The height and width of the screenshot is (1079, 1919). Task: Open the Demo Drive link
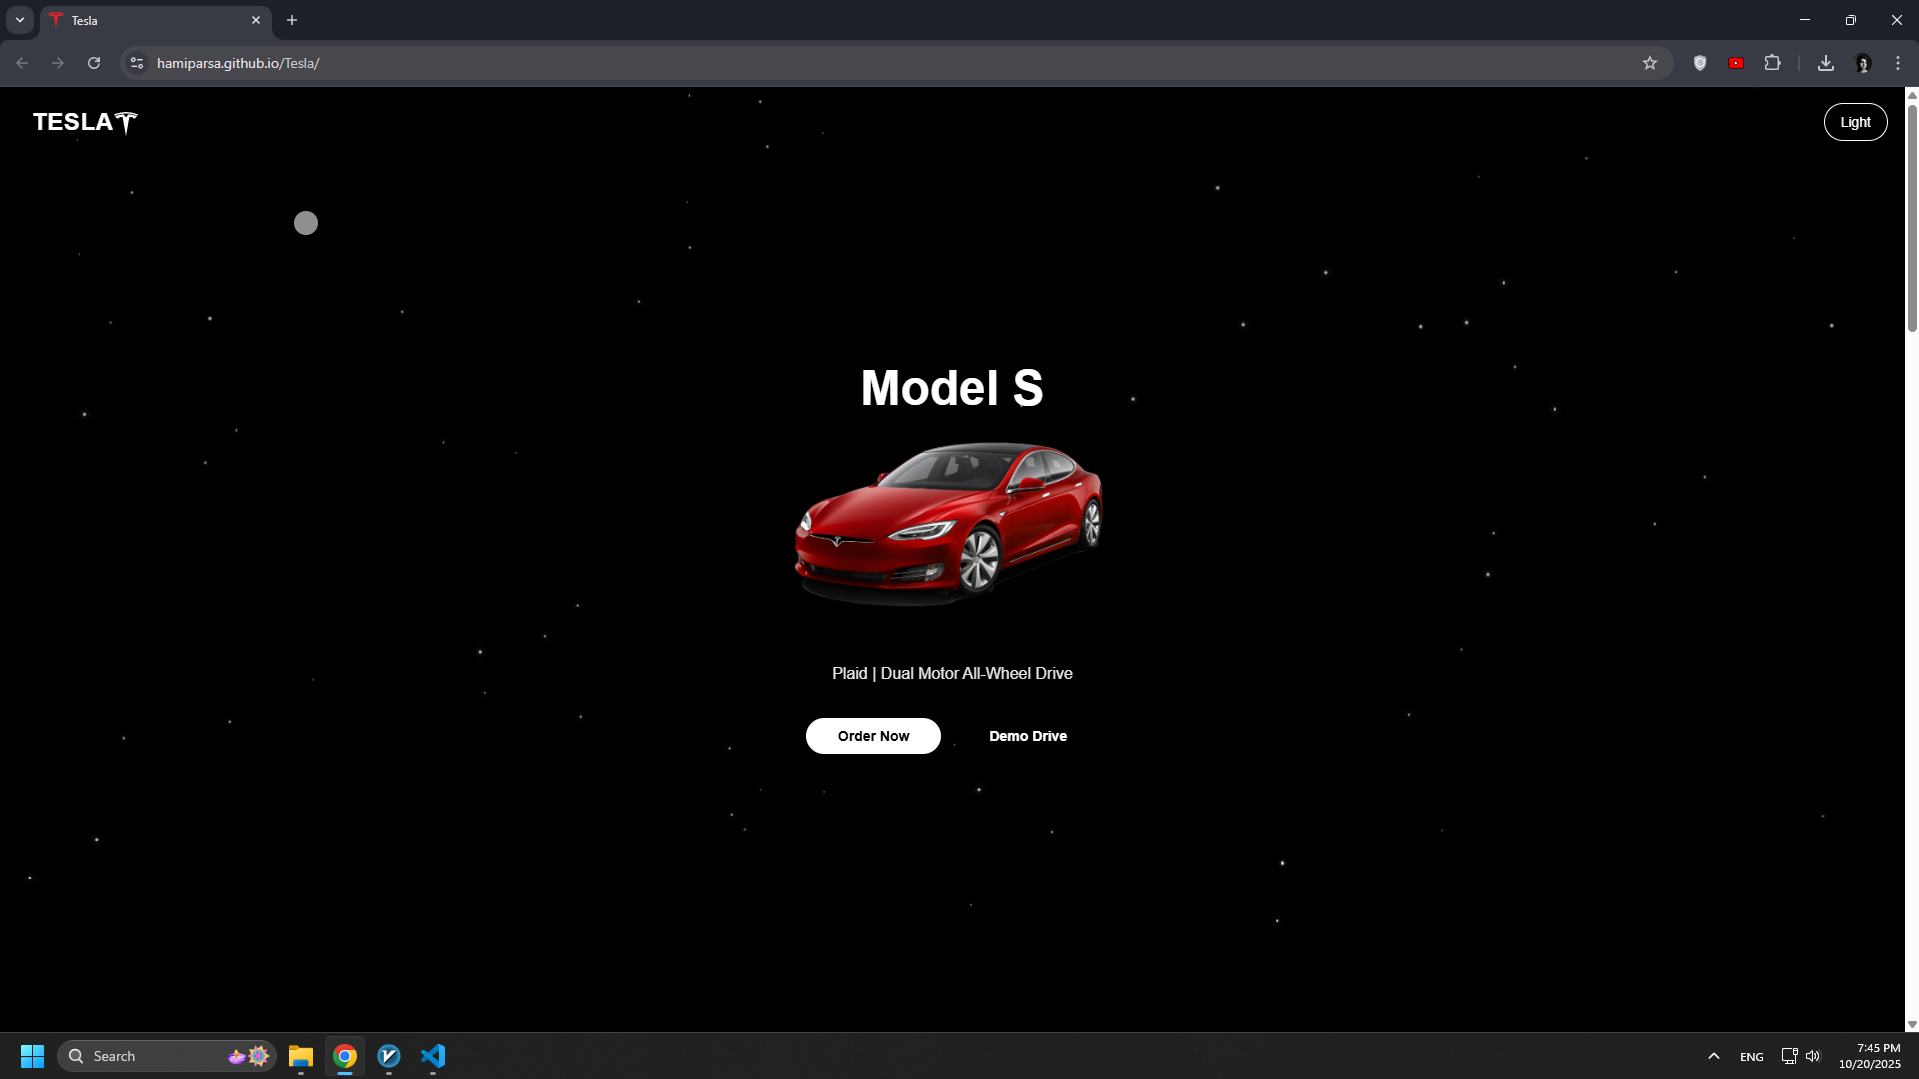[1028, 736]
